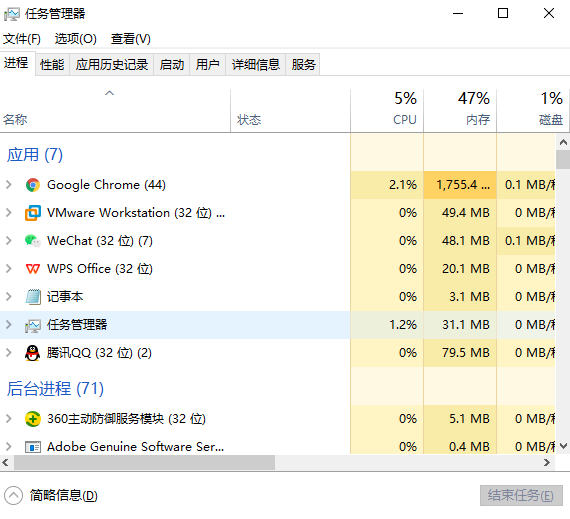Open the 详细信息 tab

coord(256,65)
